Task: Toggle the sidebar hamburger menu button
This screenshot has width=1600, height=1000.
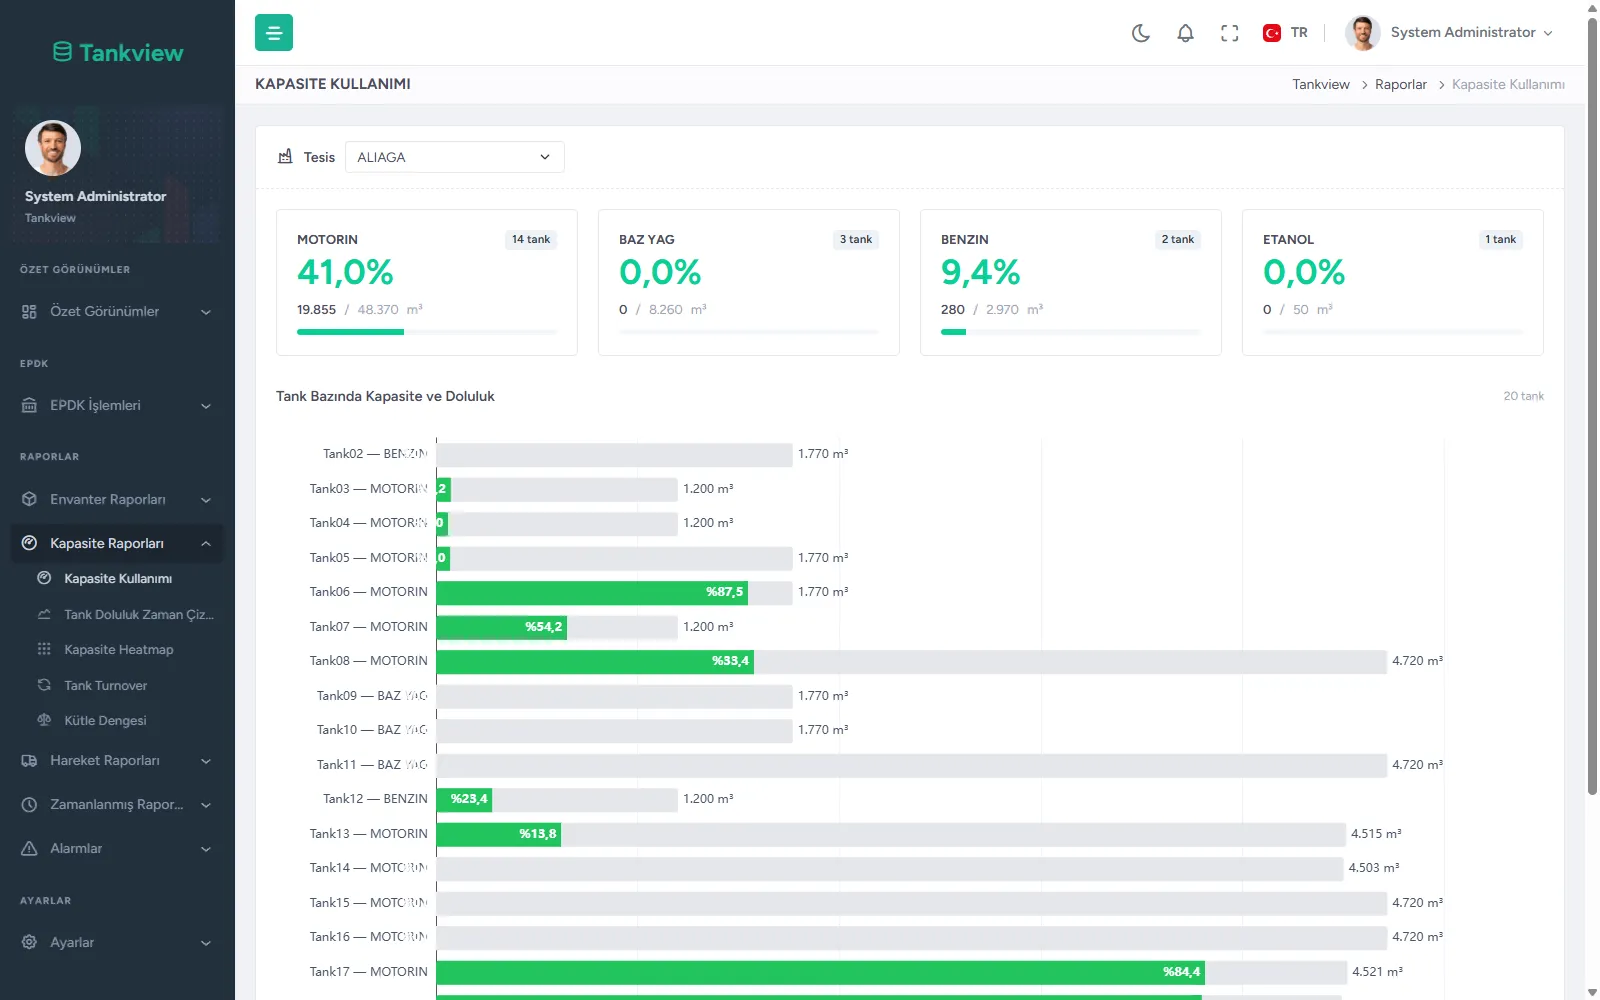Action: (x=274, y=33)
